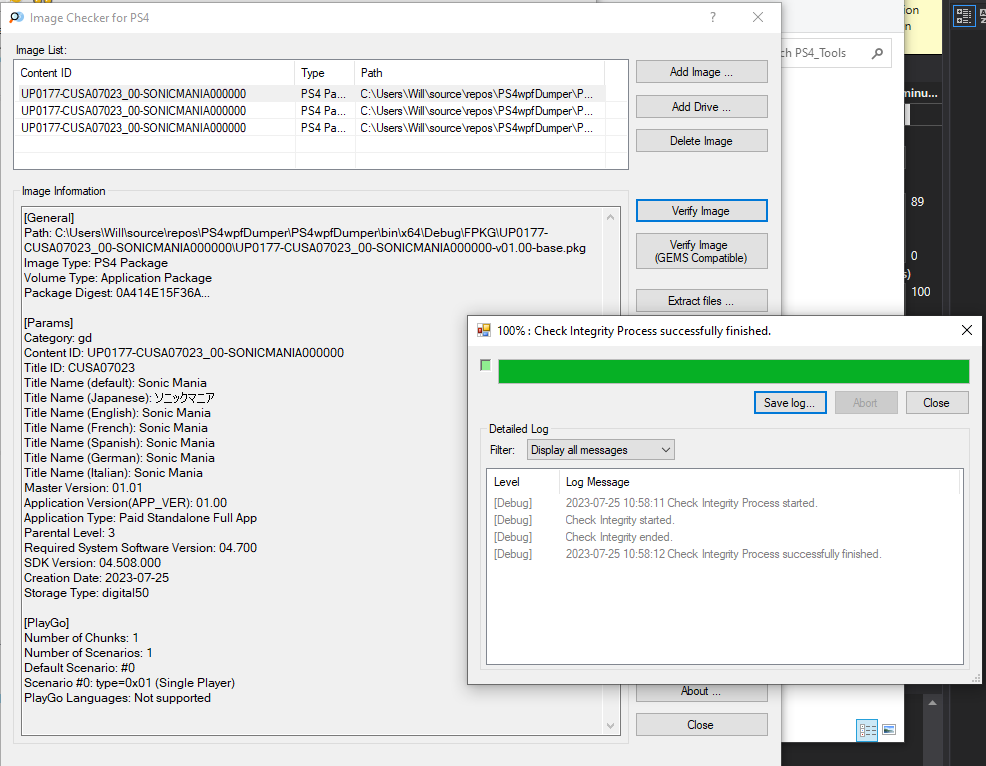Click the help question mark in title bar
Image resolution: width=986 pixels, height=766 pixels.
point(712,17)
